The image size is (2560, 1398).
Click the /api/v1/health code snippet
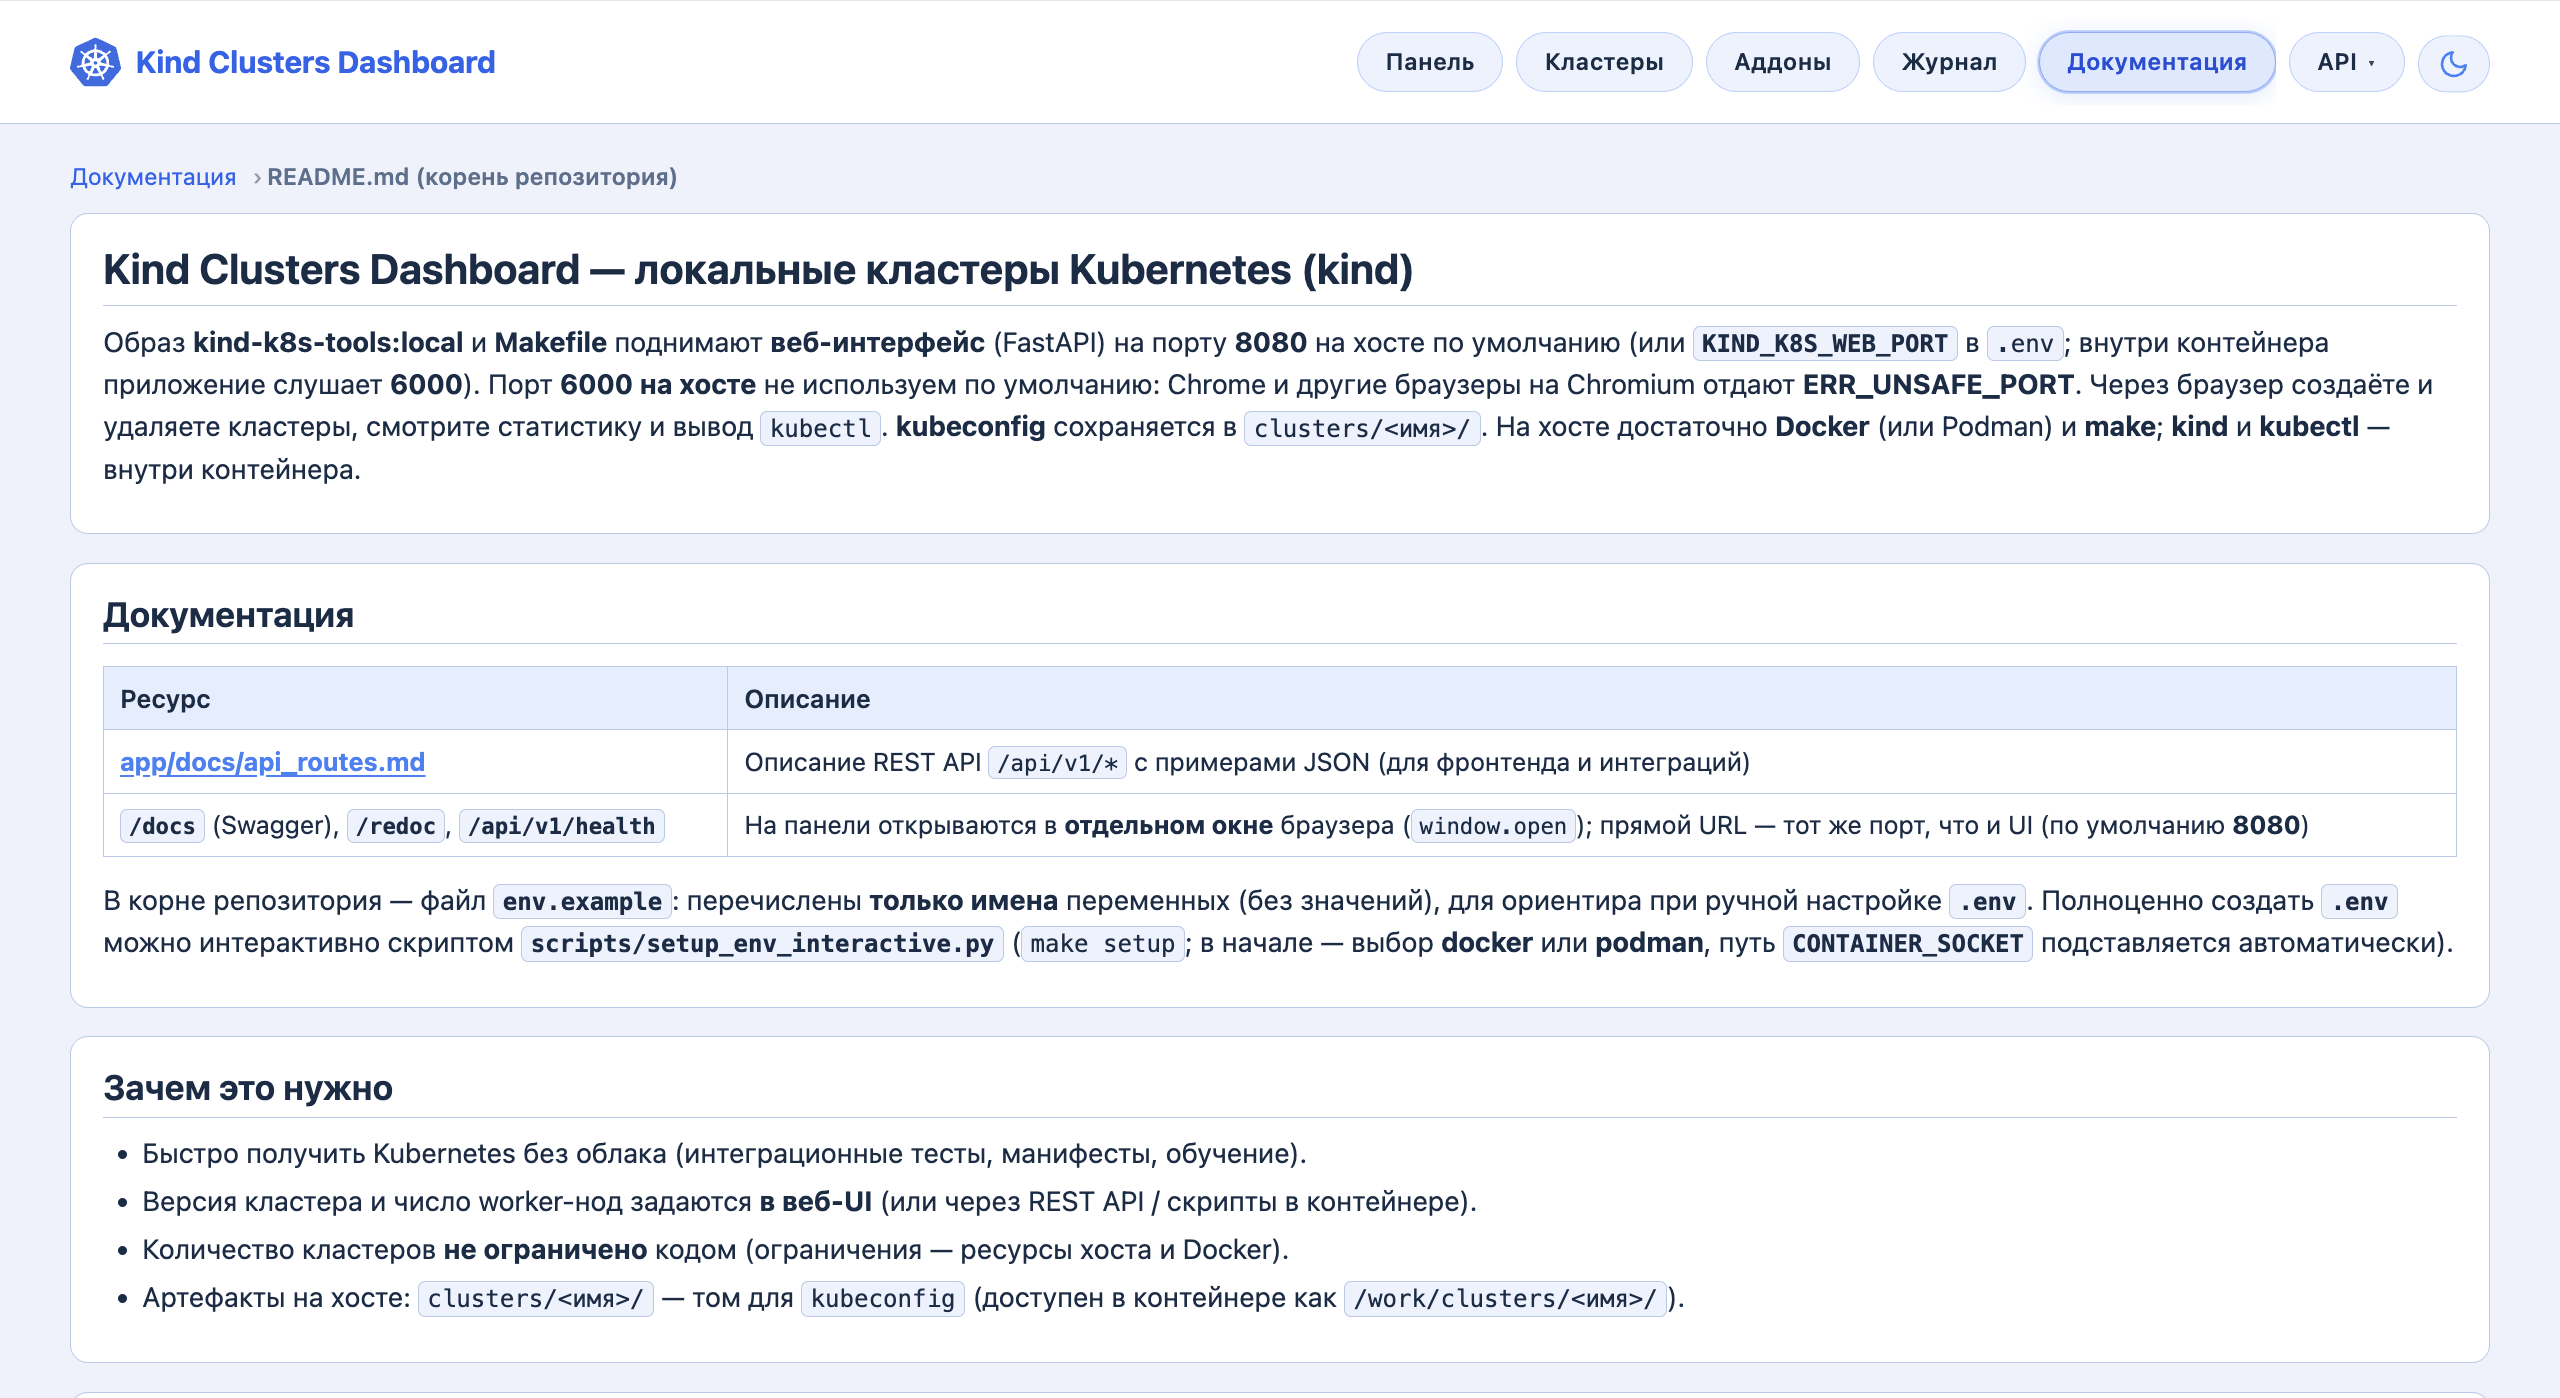point(562,826)
